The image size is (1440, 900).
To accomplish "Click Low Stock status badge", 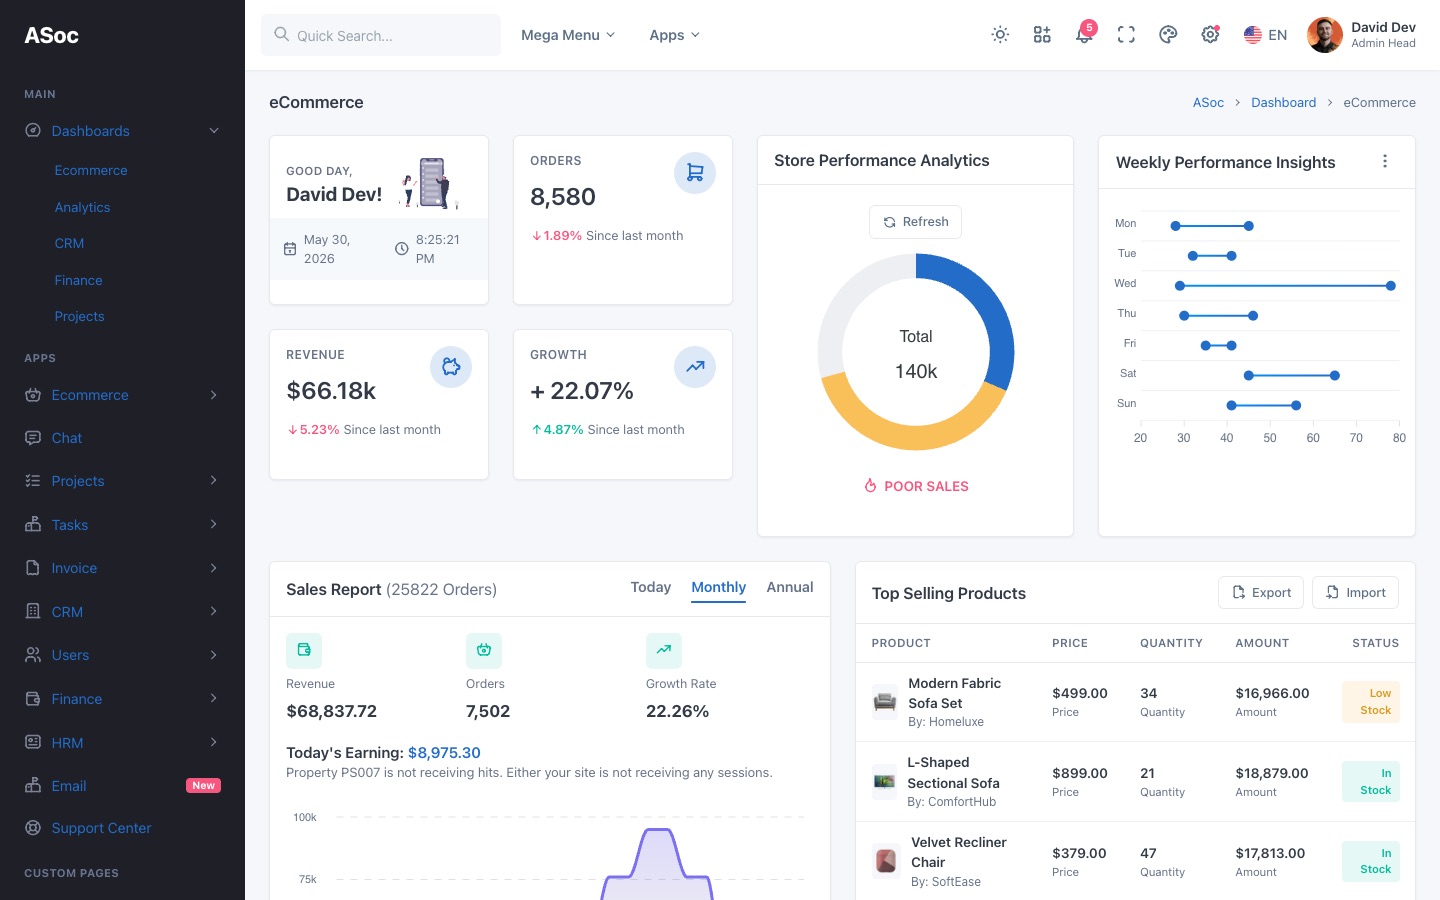I will 1371,702.
